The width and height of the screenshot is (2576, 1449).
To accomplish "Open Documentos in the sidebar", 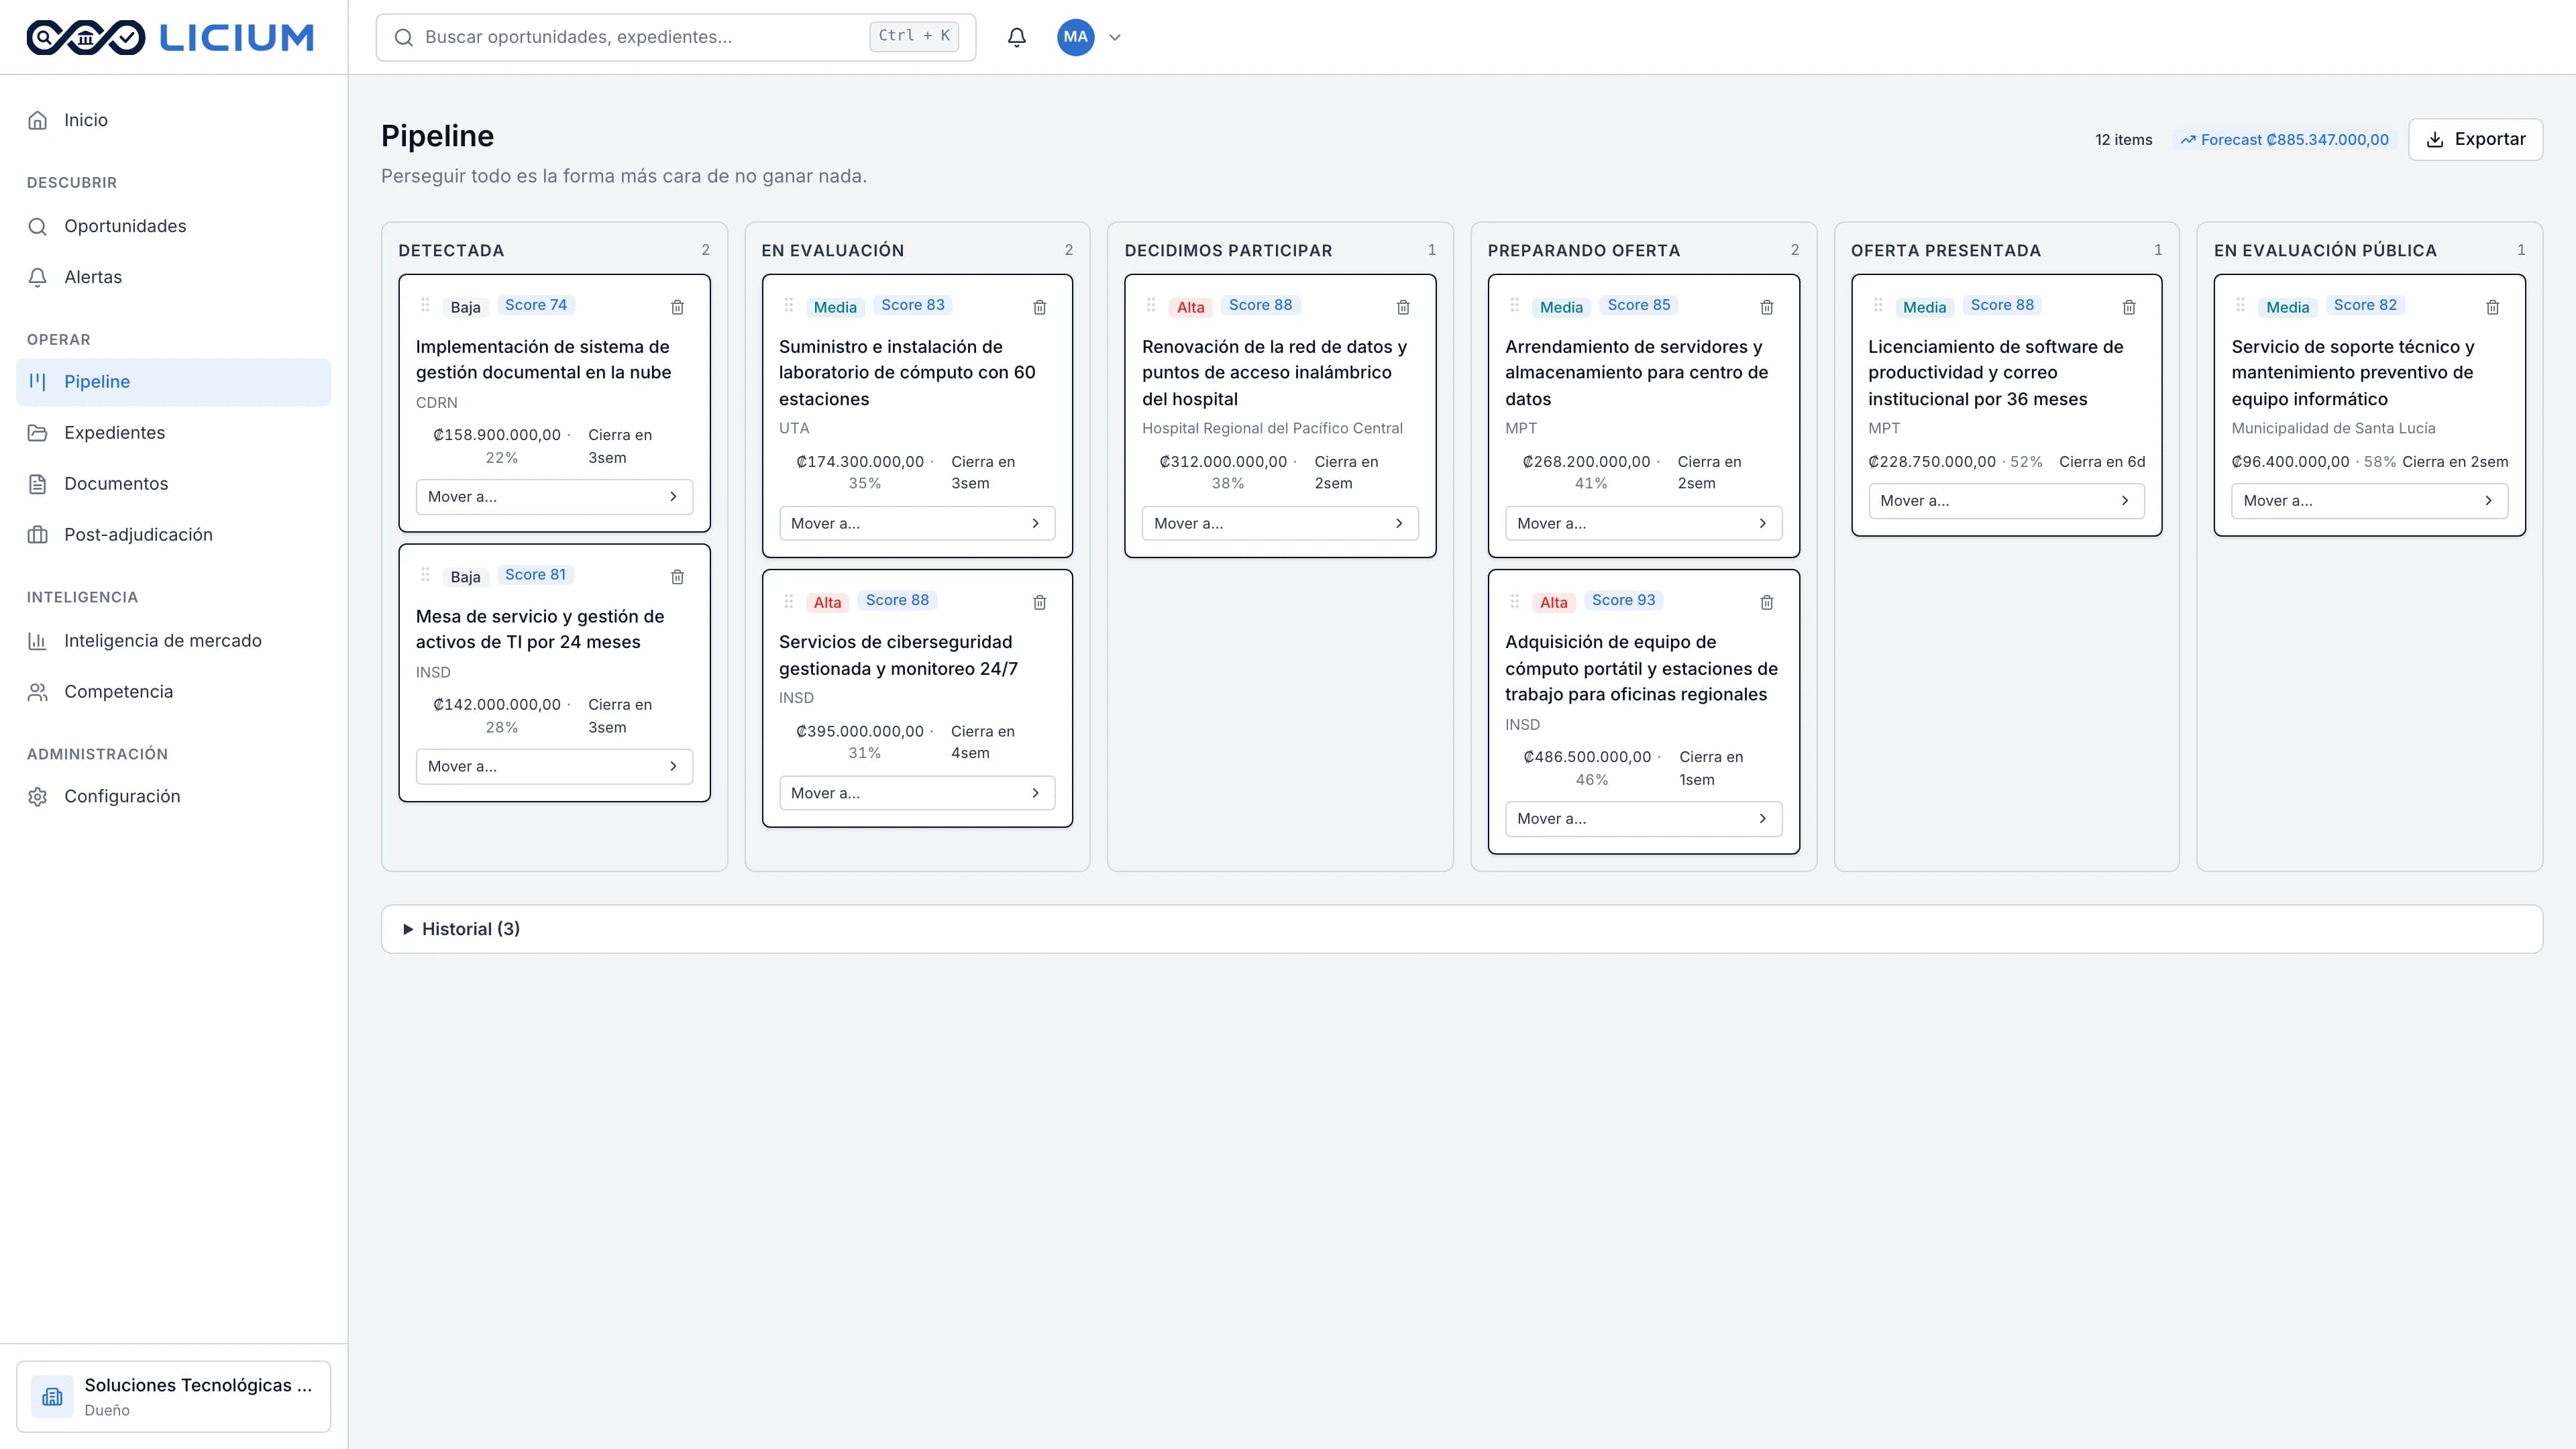I will [173, 484].
